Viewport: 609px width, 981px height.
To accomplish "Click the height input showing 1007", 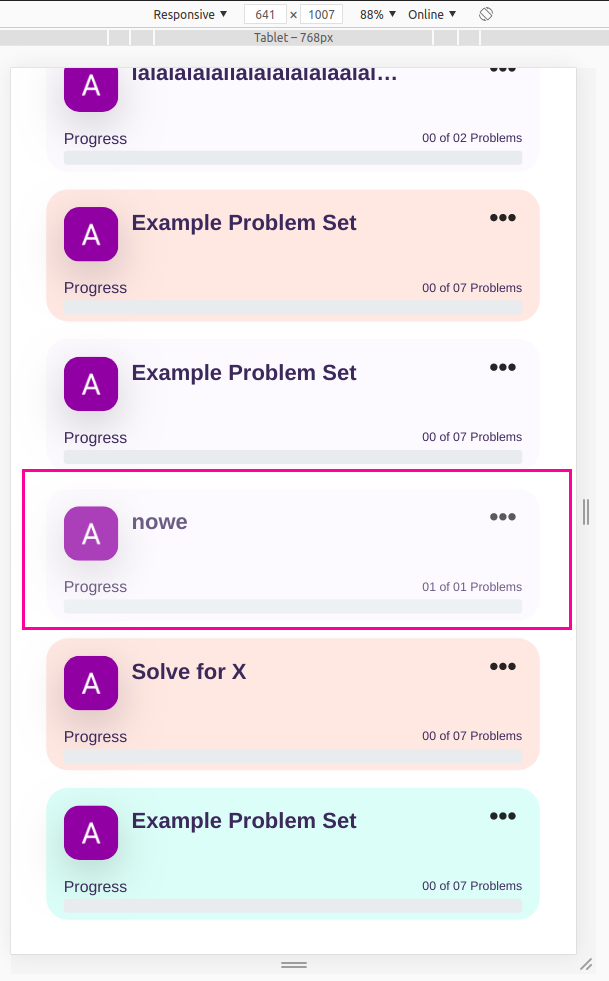I will (x=320, y=14).
